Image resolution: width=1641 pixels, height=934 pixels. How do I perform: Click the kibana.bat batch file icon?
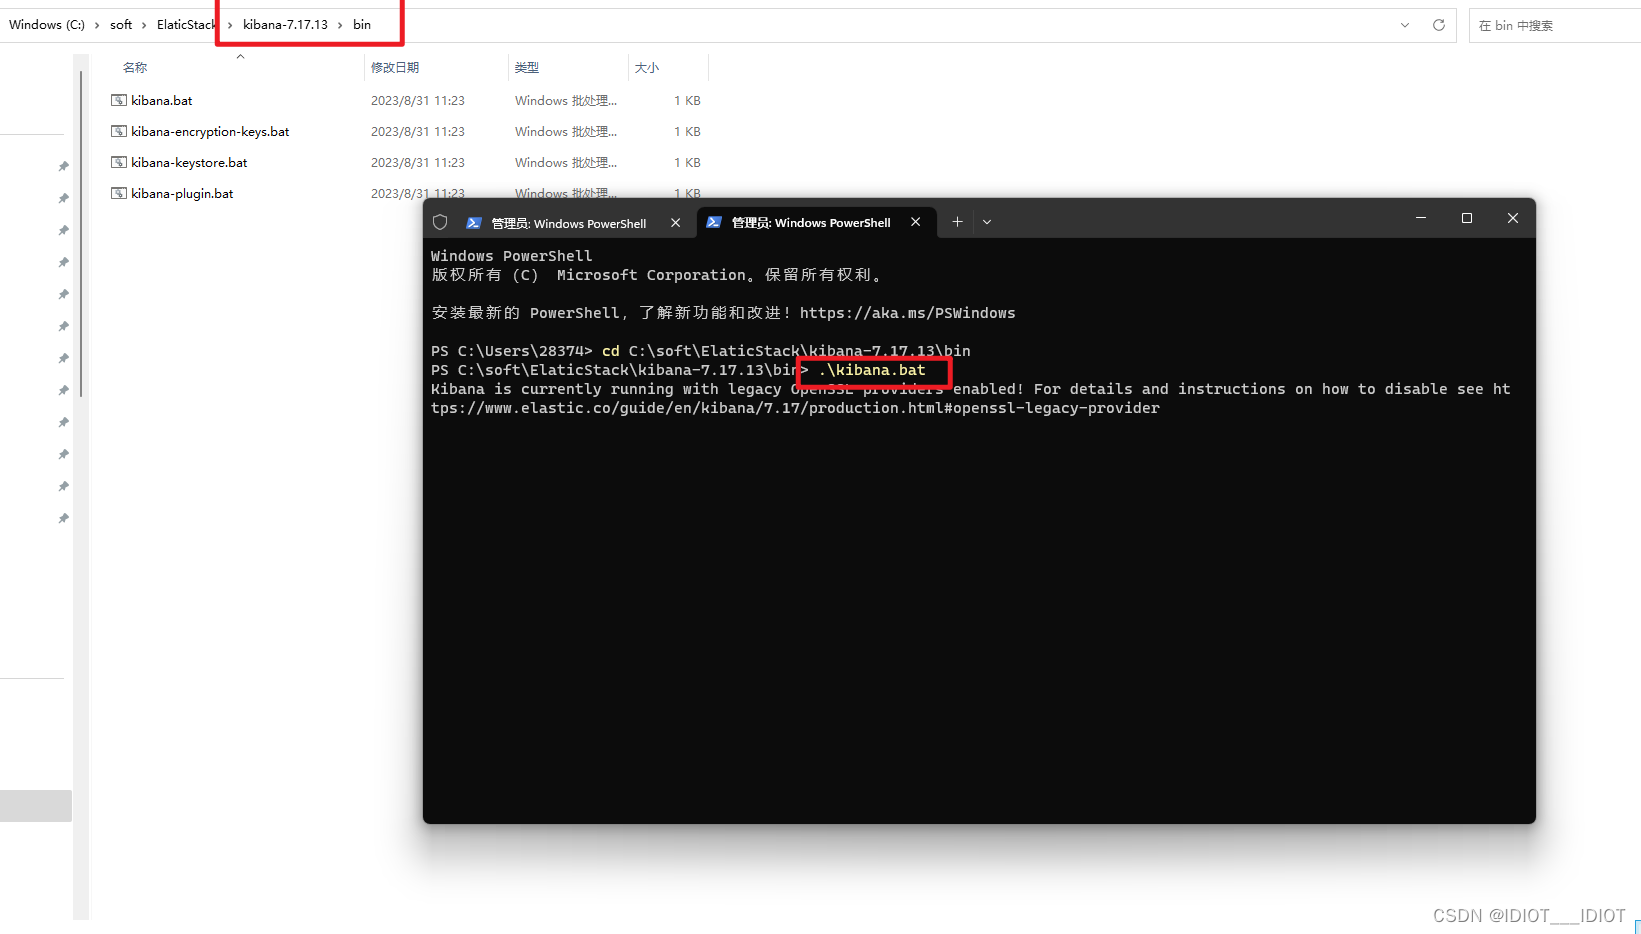(119, 101)
